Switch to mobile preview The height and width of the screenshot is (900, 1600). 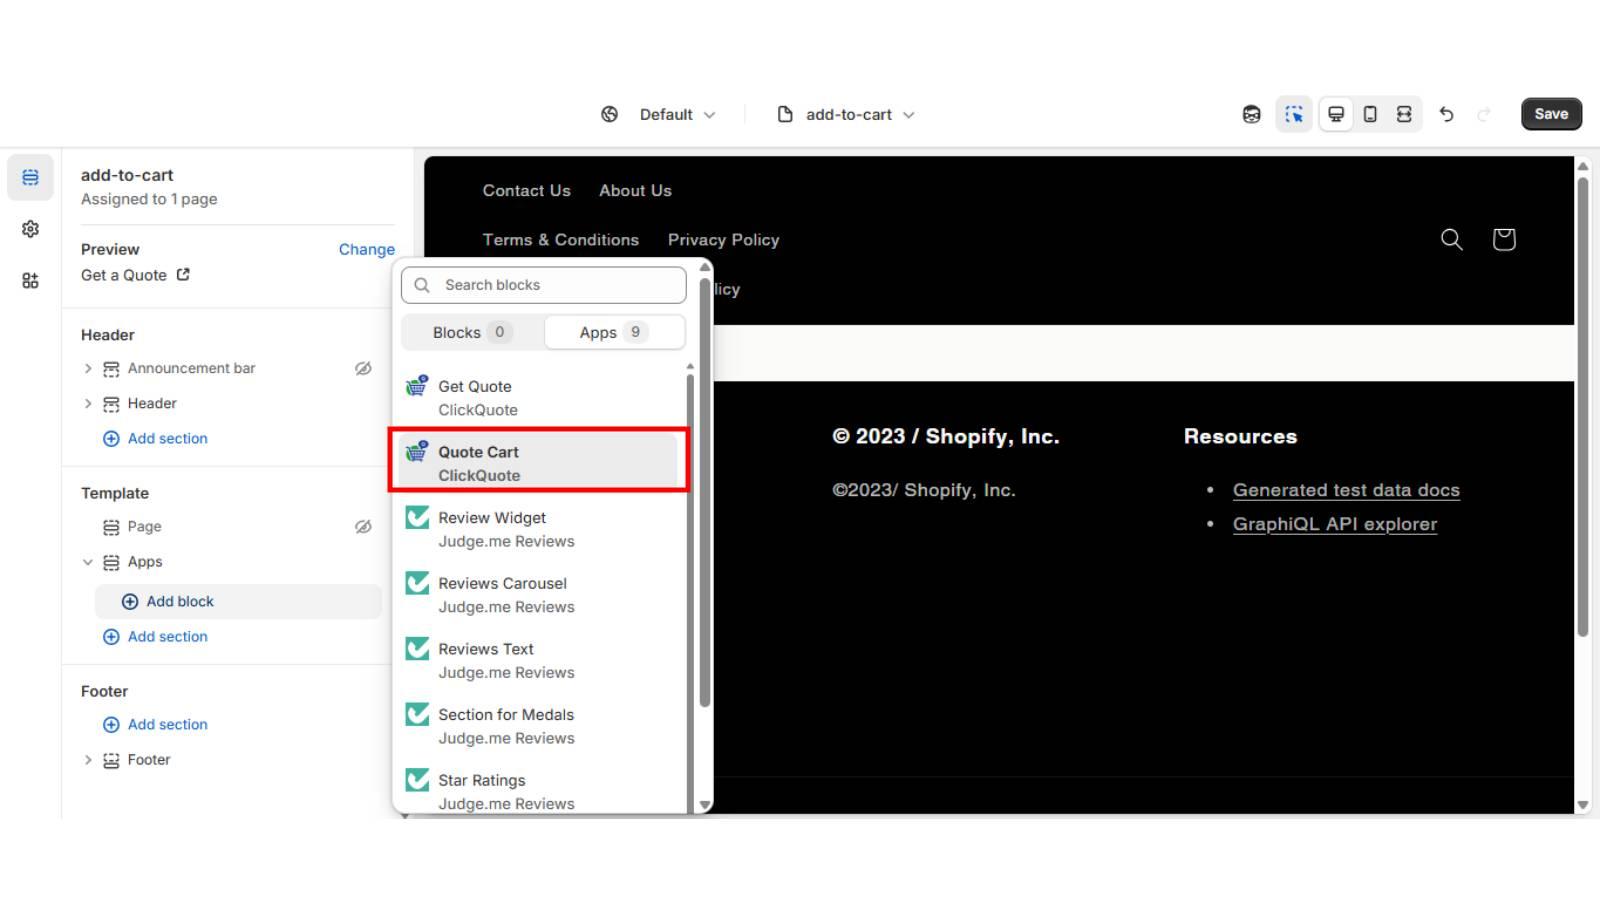coord(1370,114)
